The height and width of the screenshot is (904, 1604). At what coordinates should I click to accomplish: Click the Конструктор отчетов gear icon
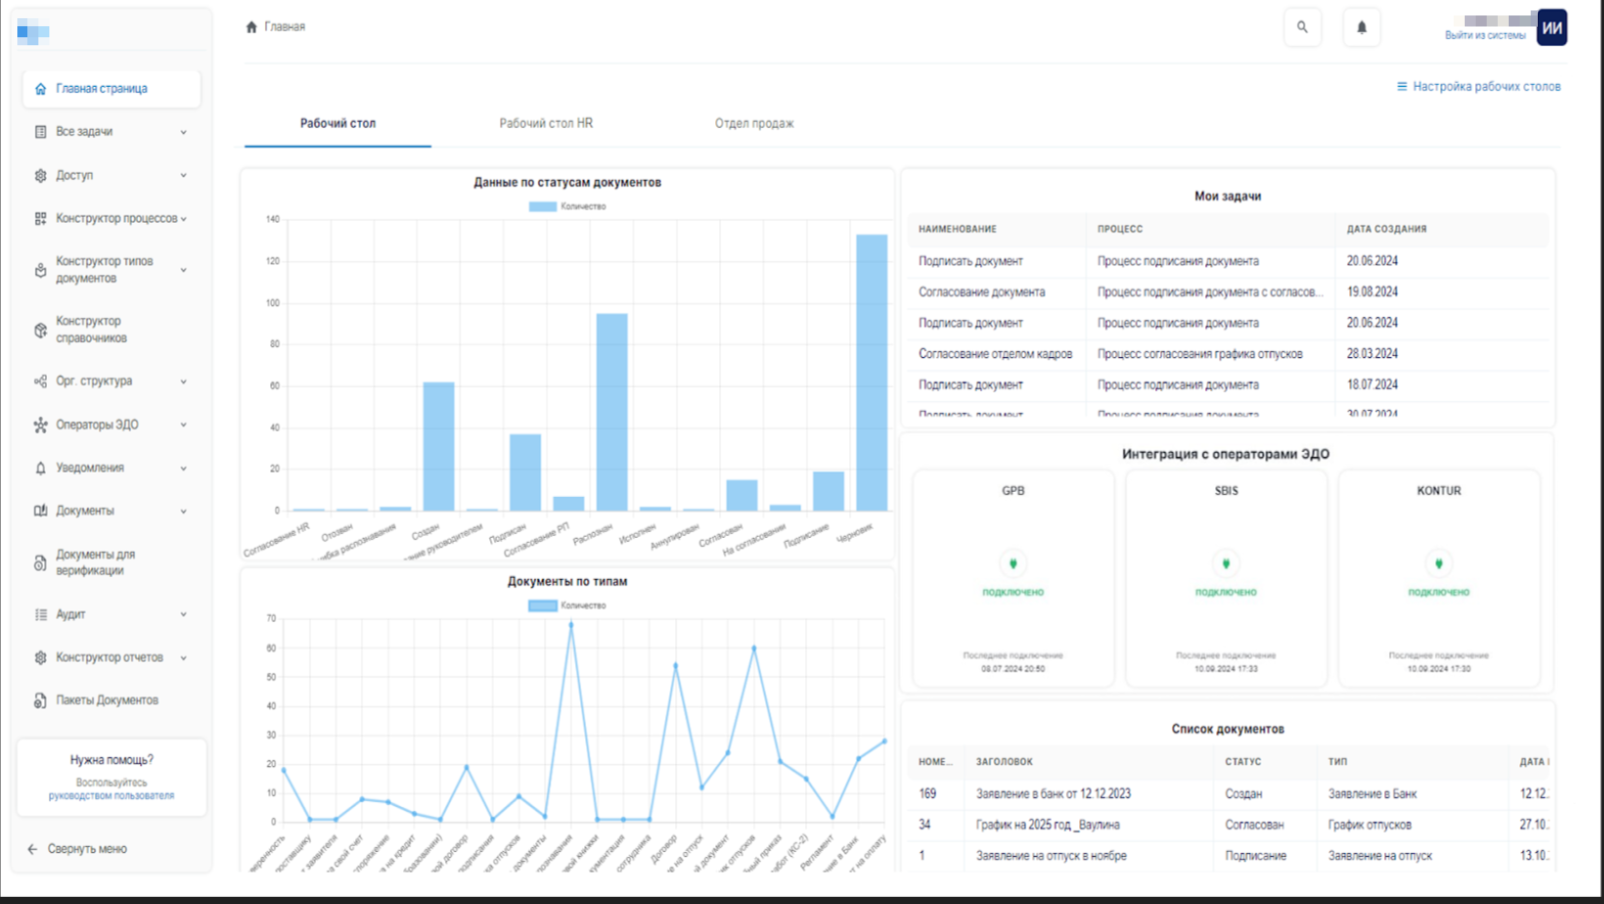[x=40, y=658]
